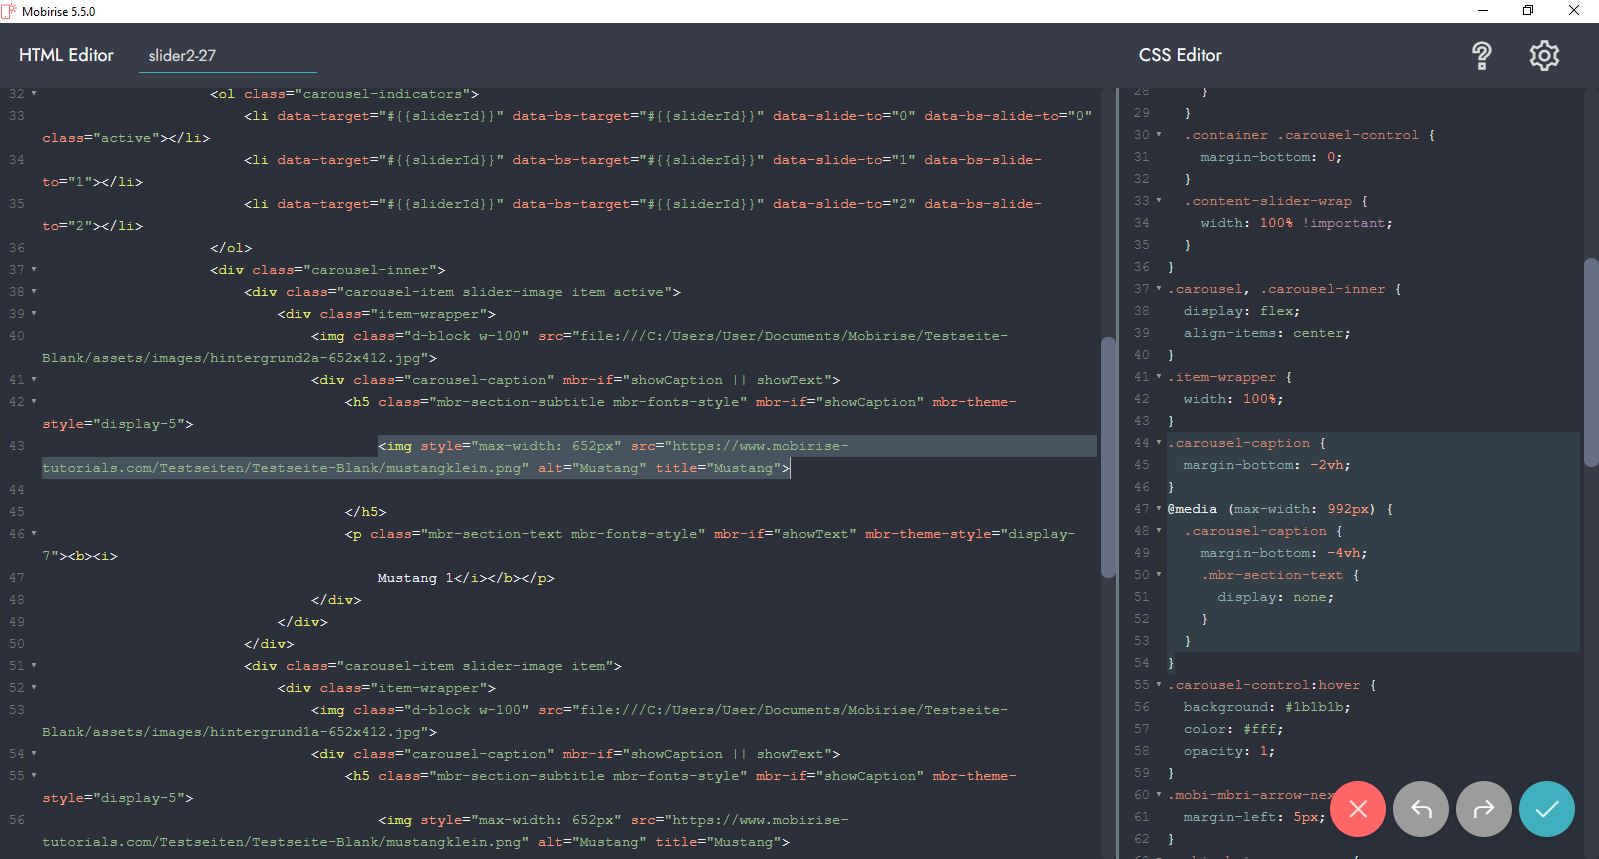
Task: Select the slider2-27 tab
Action: point(182,56)
